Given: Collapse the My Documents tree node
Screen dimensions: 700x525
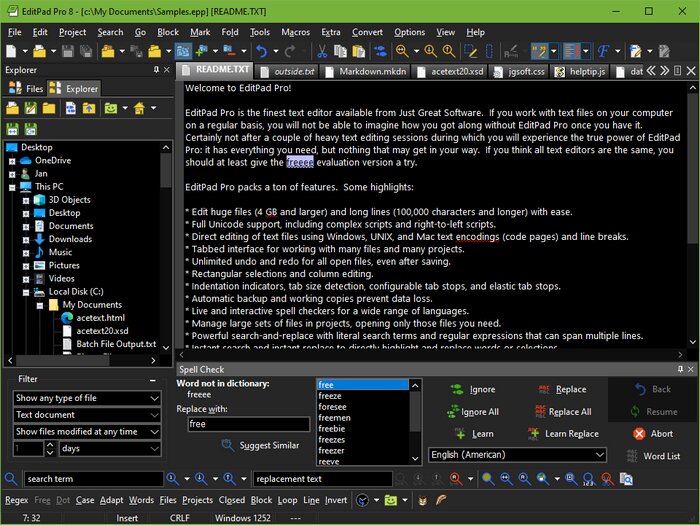Looking at the screenshot, I should click(x=40, y=306).
